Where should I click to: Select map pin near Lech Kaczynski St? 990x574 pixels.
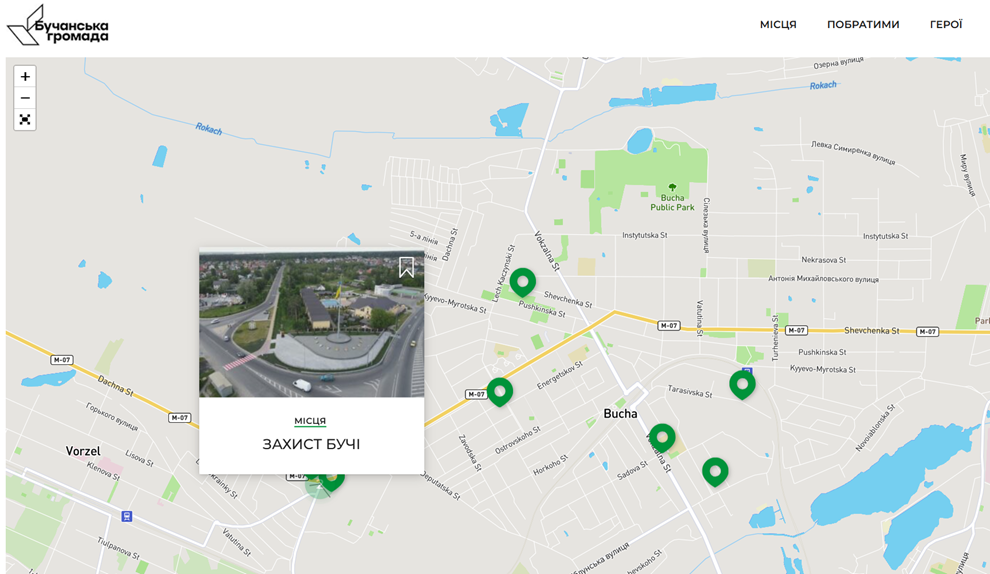point(523,282)
